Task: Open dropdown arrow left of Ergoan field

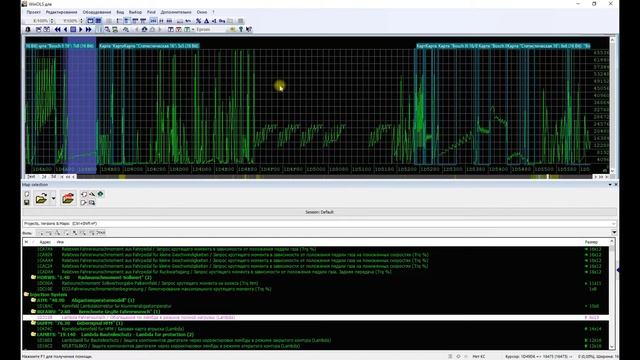Action: point(193,29)
